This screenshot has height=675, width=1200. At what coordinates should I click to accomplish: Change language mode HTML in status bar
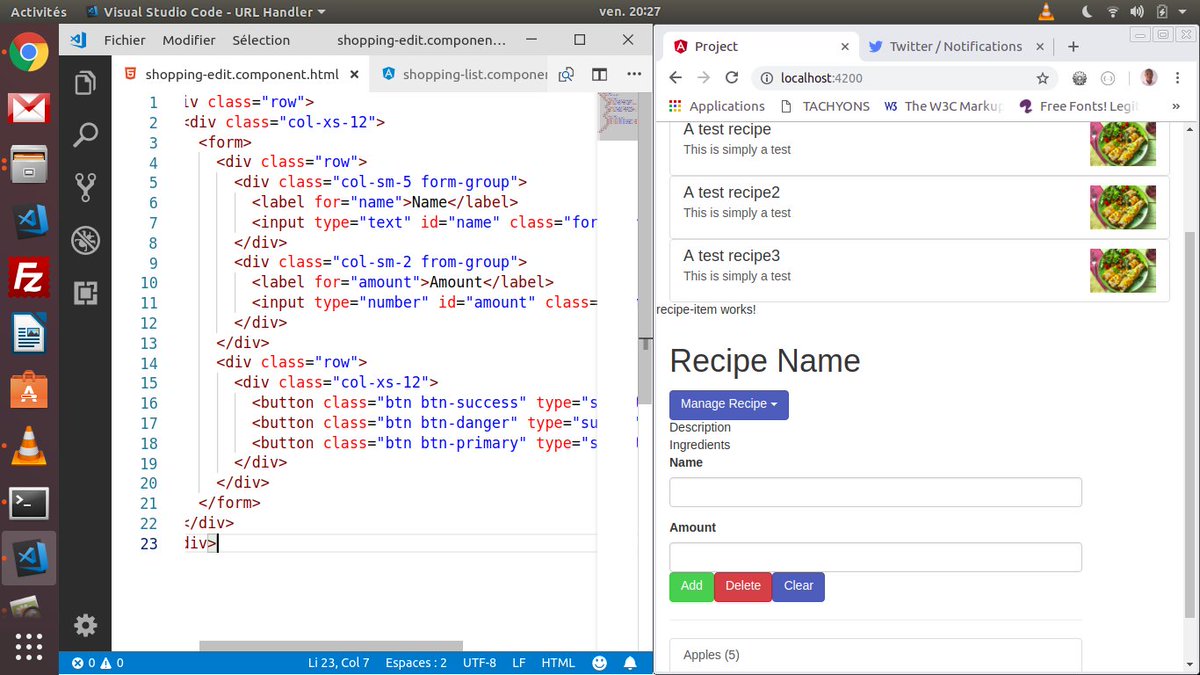pyautogui.click(x=558, y=662)
